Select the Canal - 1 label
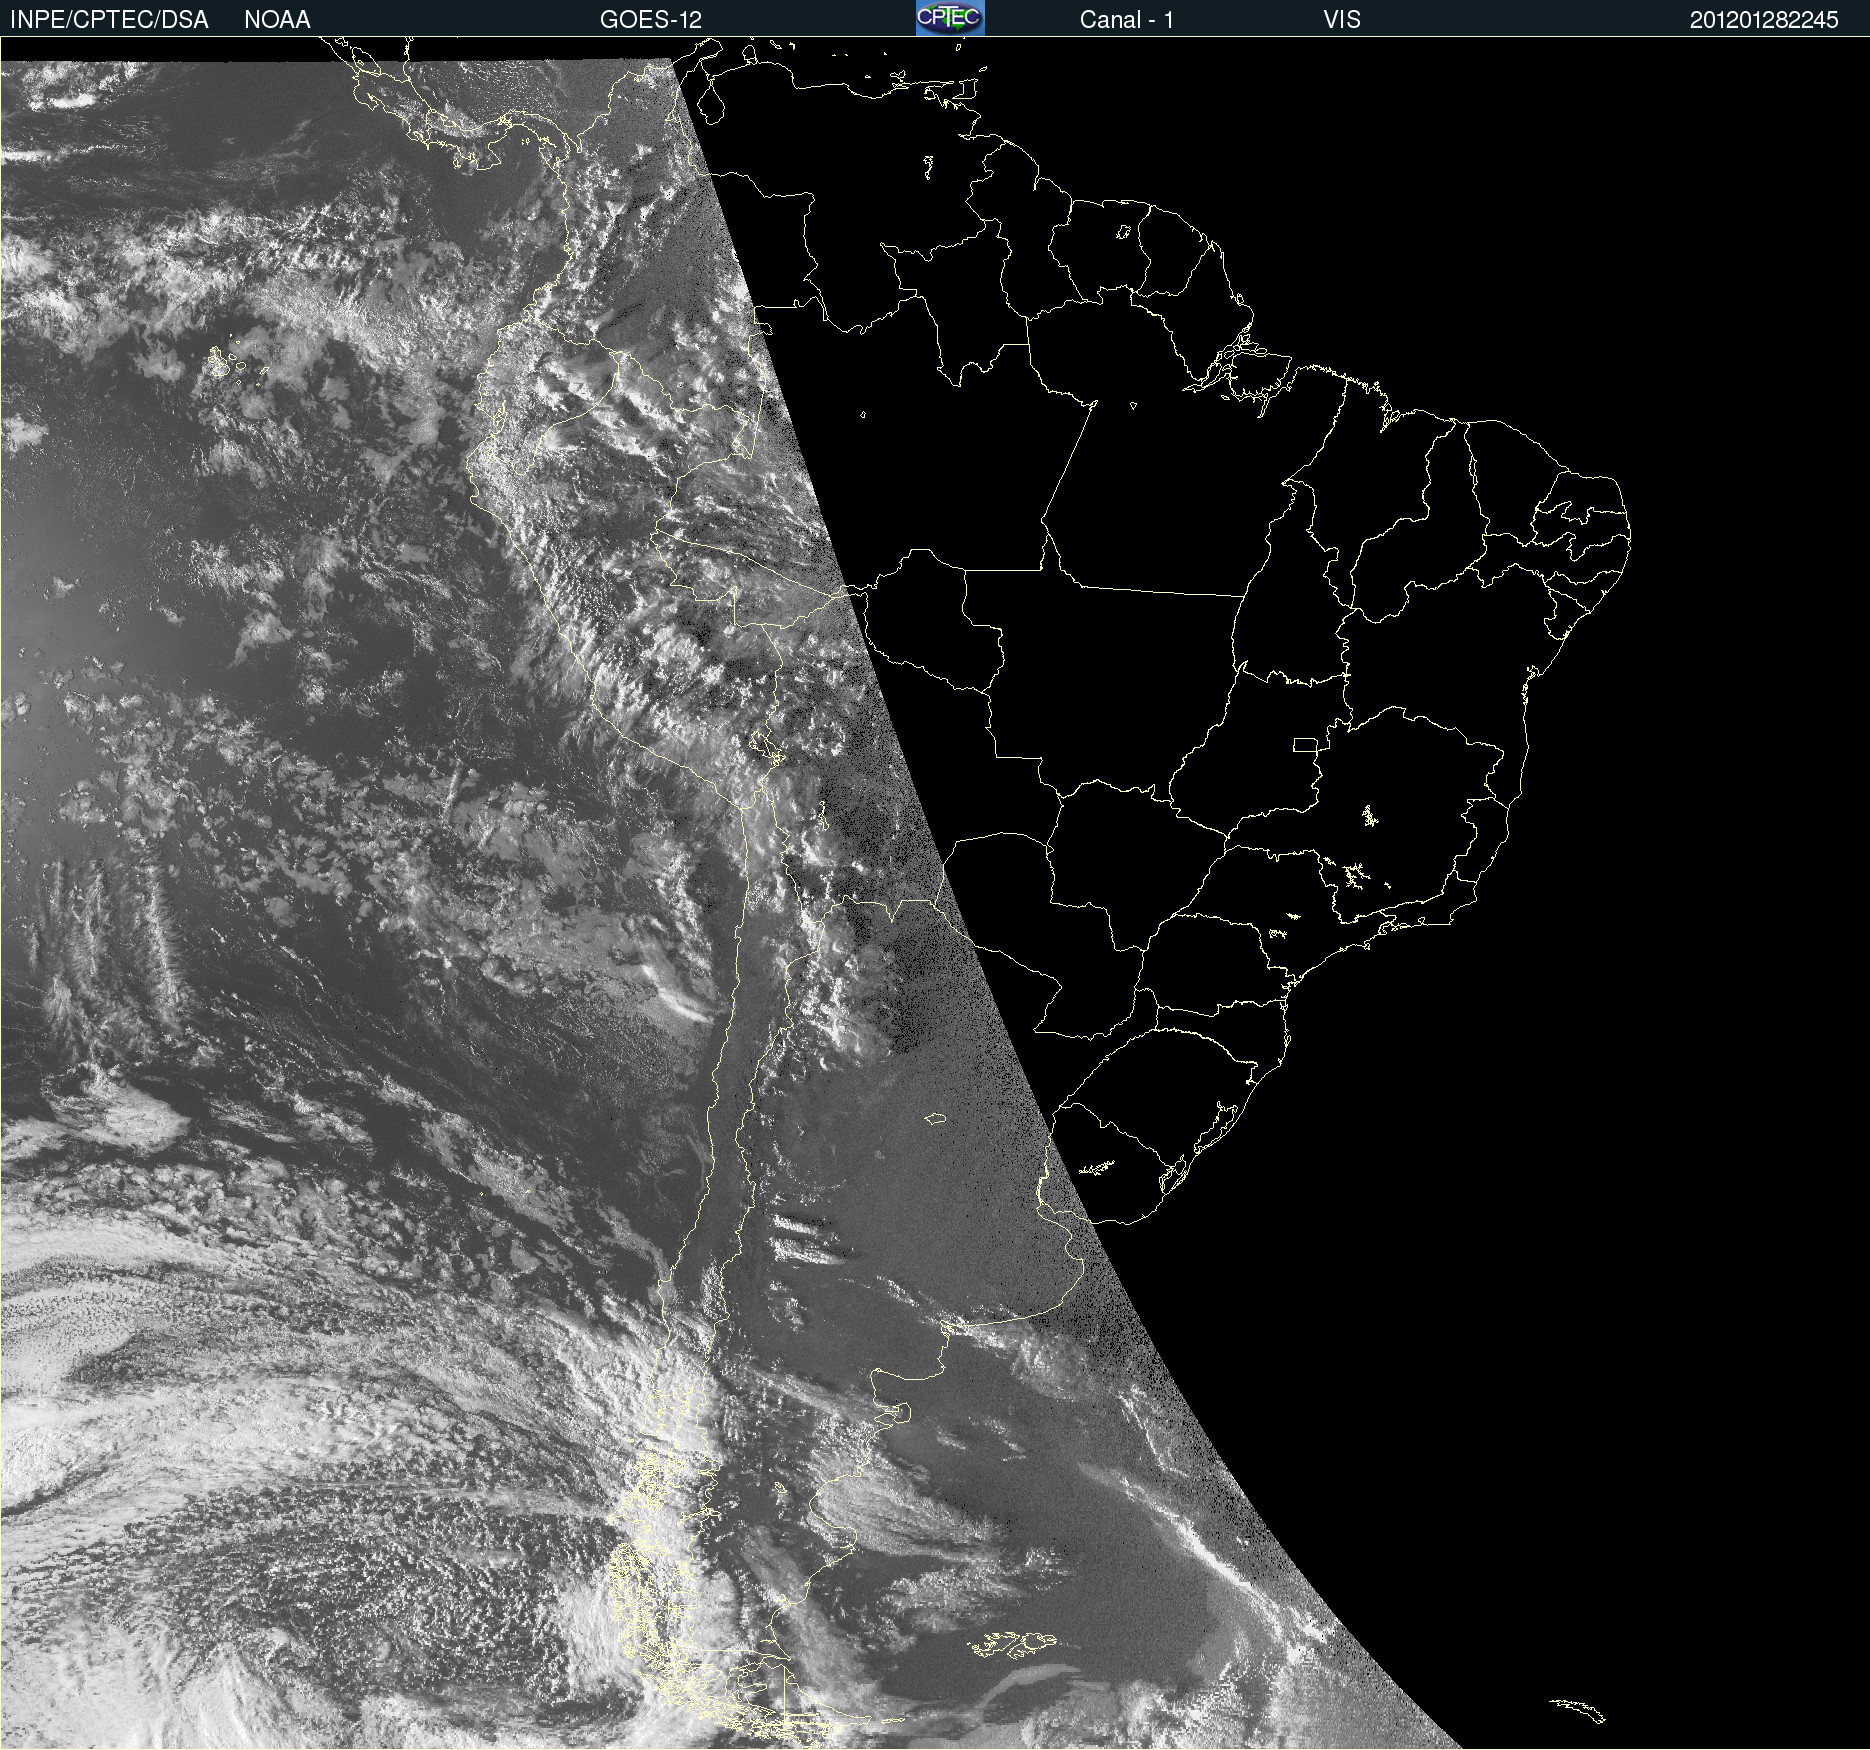The width and height of the screenshot is (1870, 1750). 1127,20
